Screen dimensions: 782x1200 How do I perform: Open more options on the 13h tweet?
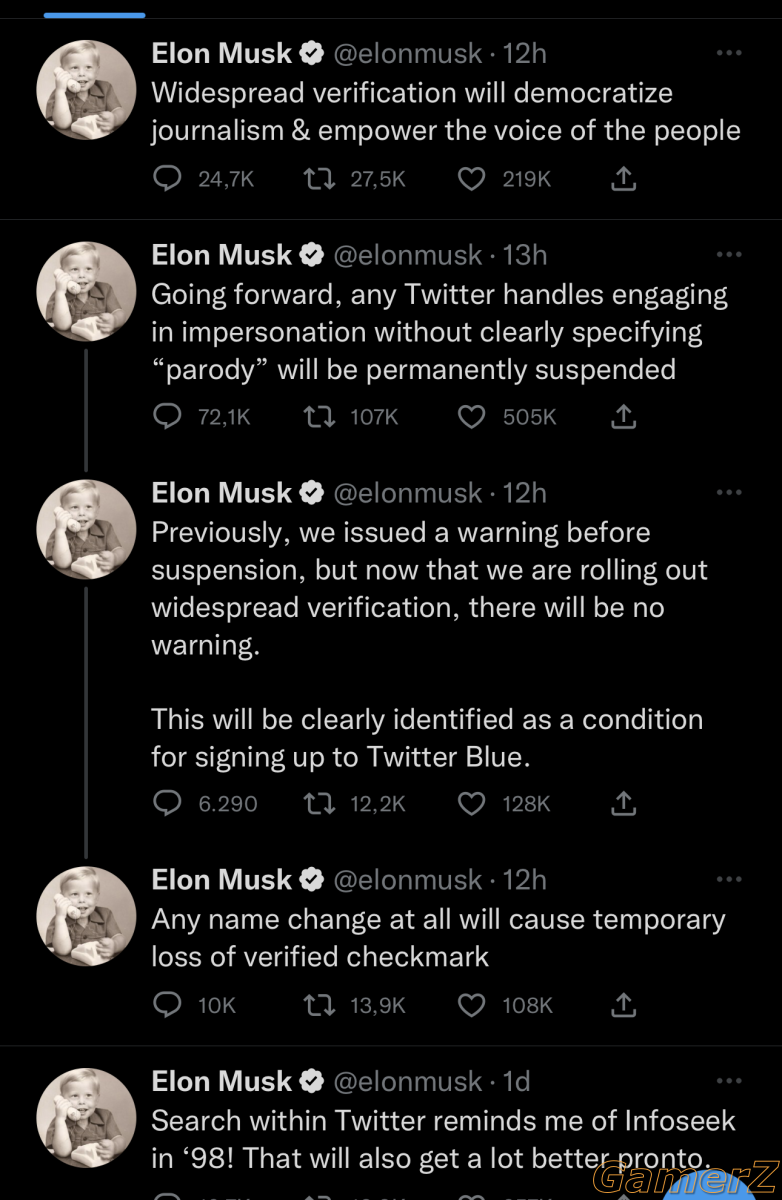(x=730, y=254)
